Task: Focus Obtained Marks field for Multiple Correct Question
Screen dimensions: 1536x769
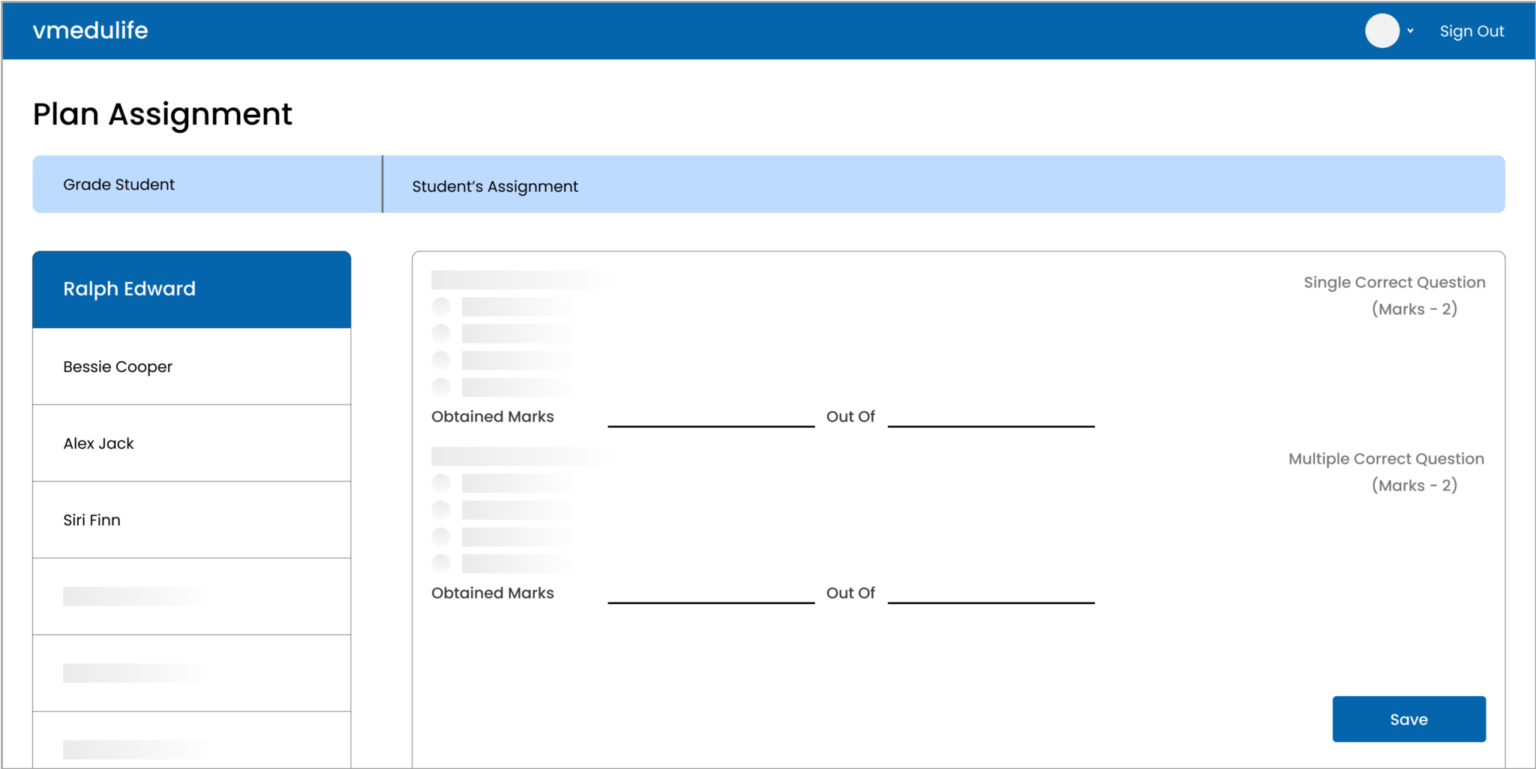Action: [x=711, y=592]
